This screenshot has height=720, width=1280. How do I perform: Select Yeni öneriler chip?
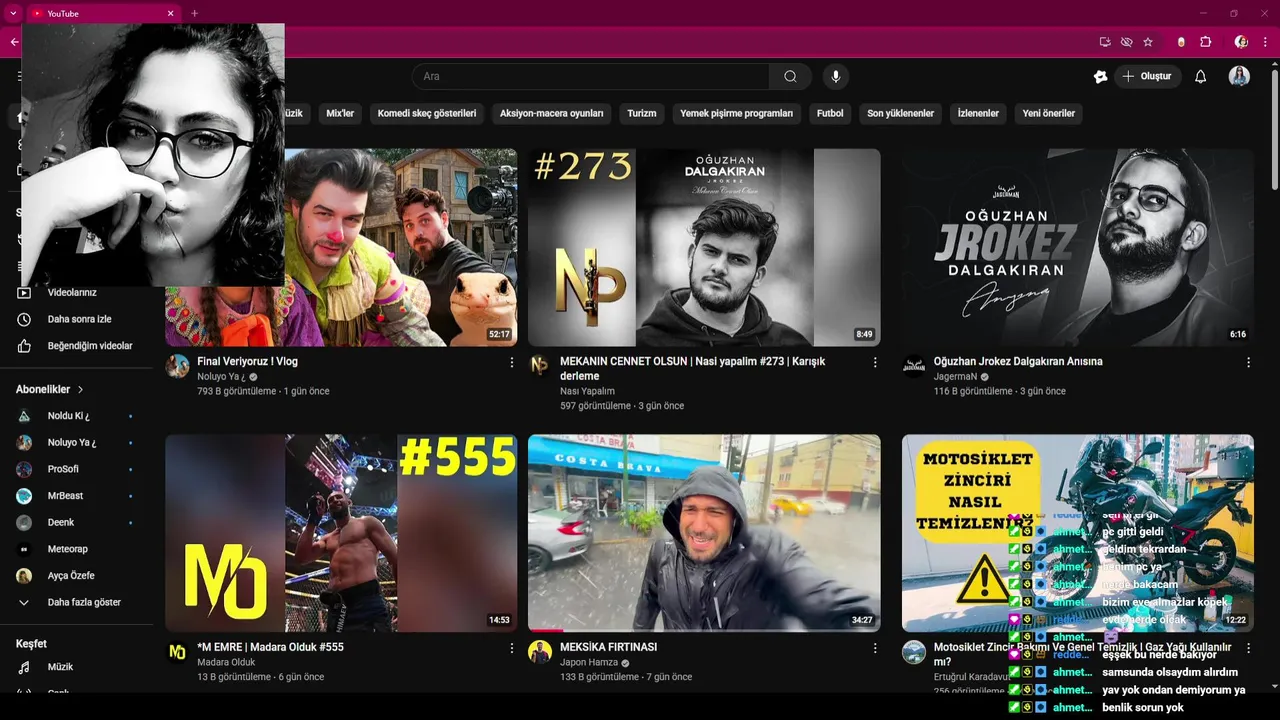(1049, 114)
